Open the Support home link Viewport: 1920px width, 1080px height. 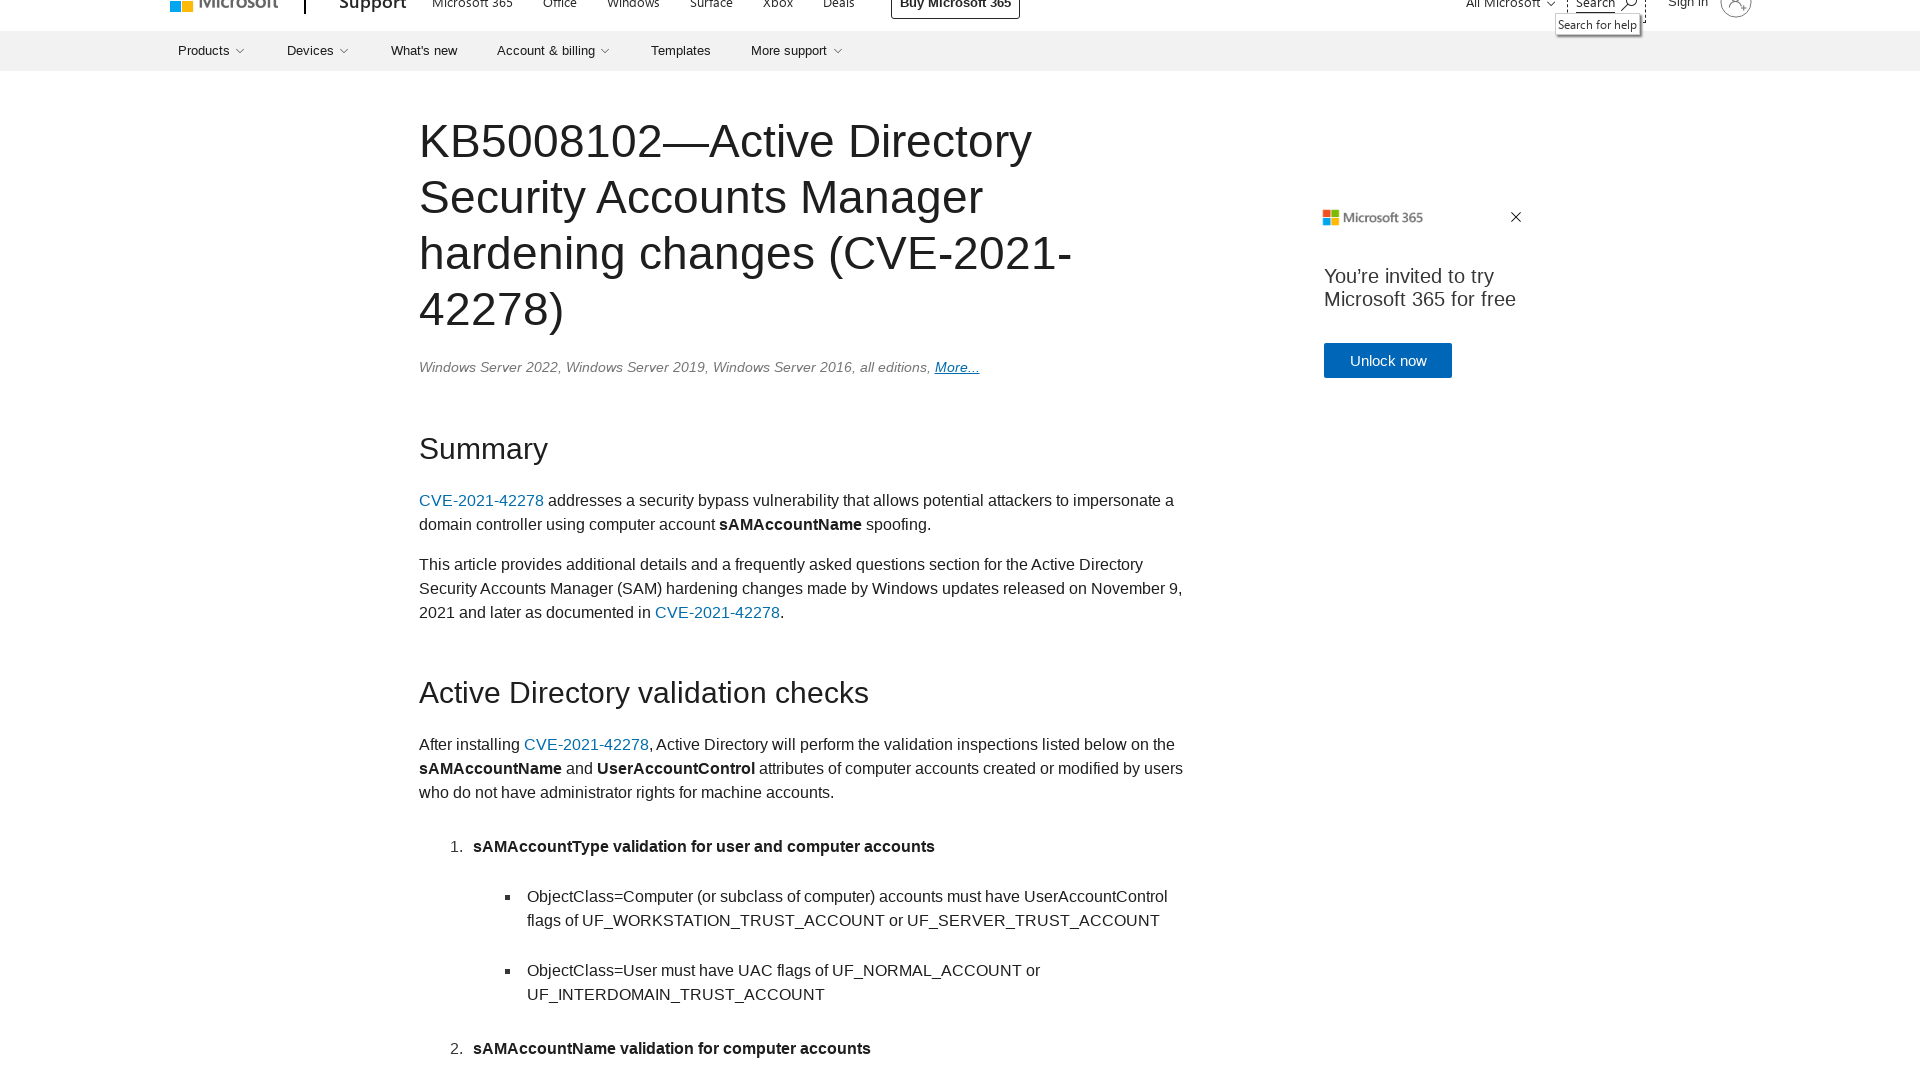(x=372, y=5)
